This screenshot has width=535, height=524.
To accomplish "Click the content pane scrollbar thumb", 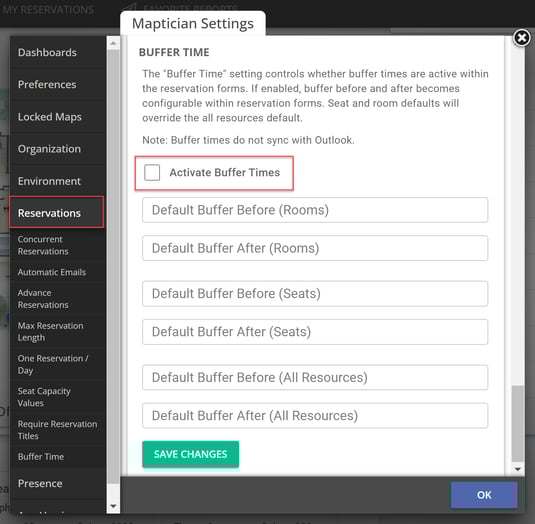I will tap(518, 423).
